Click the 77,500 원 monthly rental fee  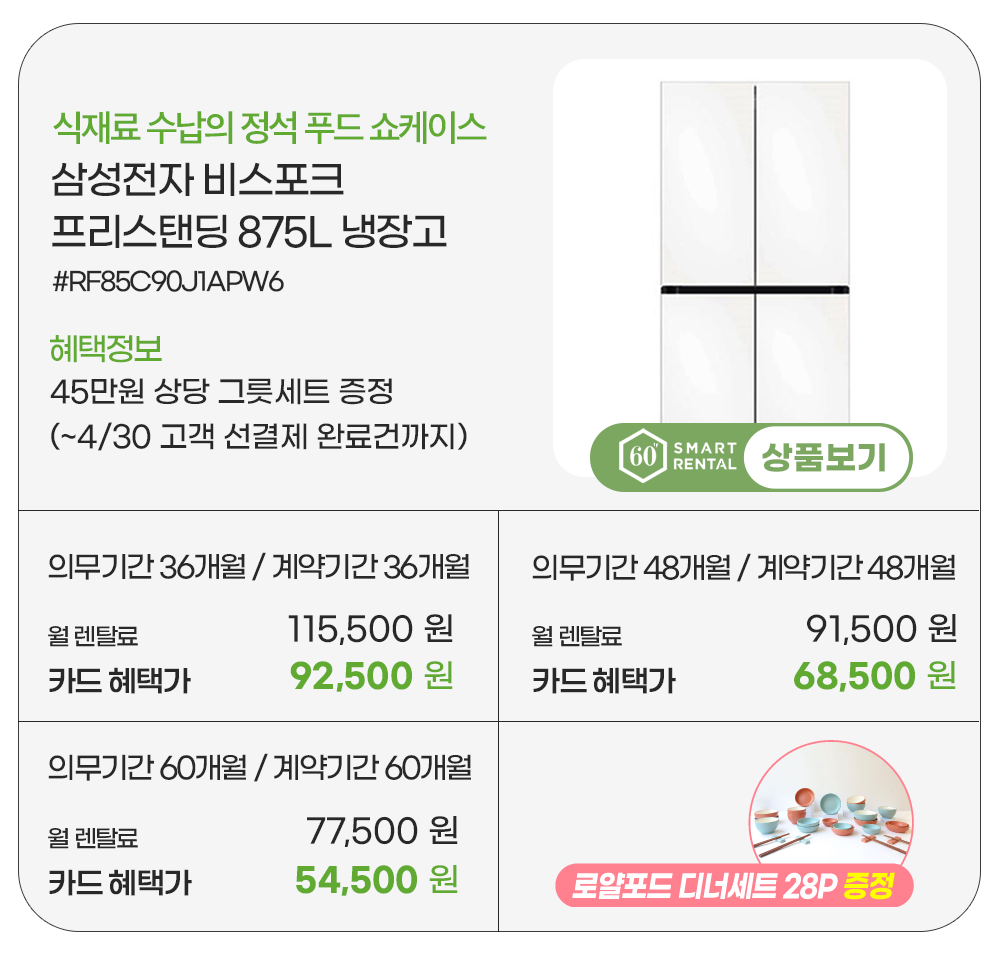tap(381, 830)
